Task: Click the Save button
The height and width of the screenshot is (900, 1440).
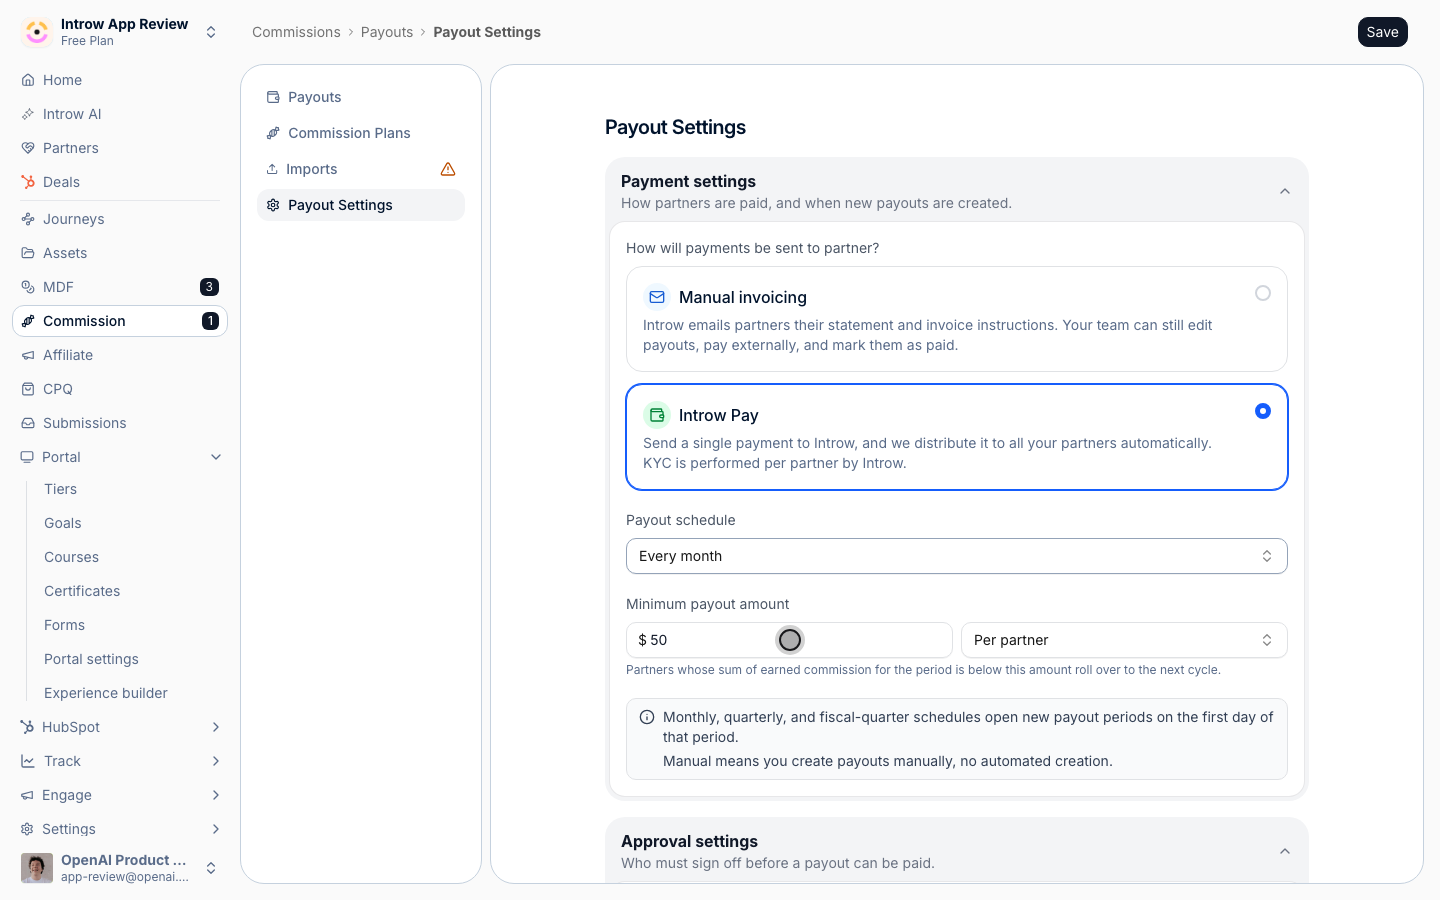Action: tap(1383, 32)
